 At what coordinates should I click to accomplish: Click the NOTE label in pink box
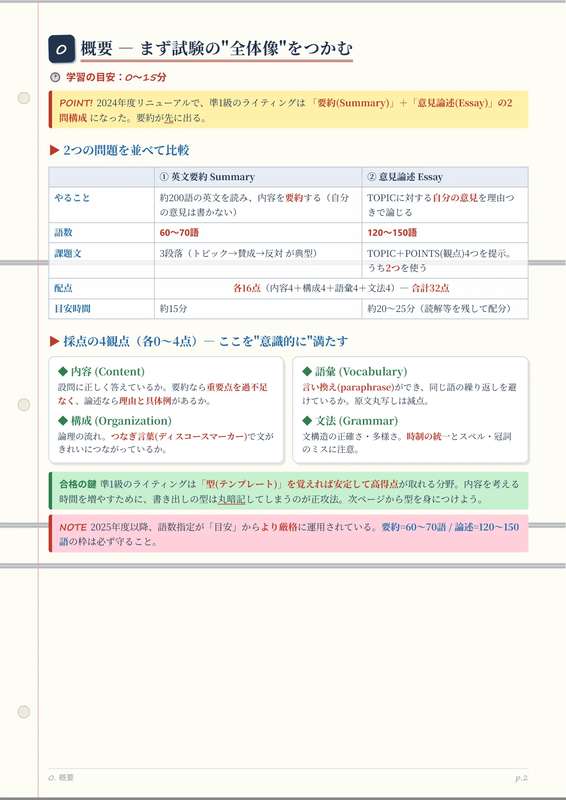point(72,527)
